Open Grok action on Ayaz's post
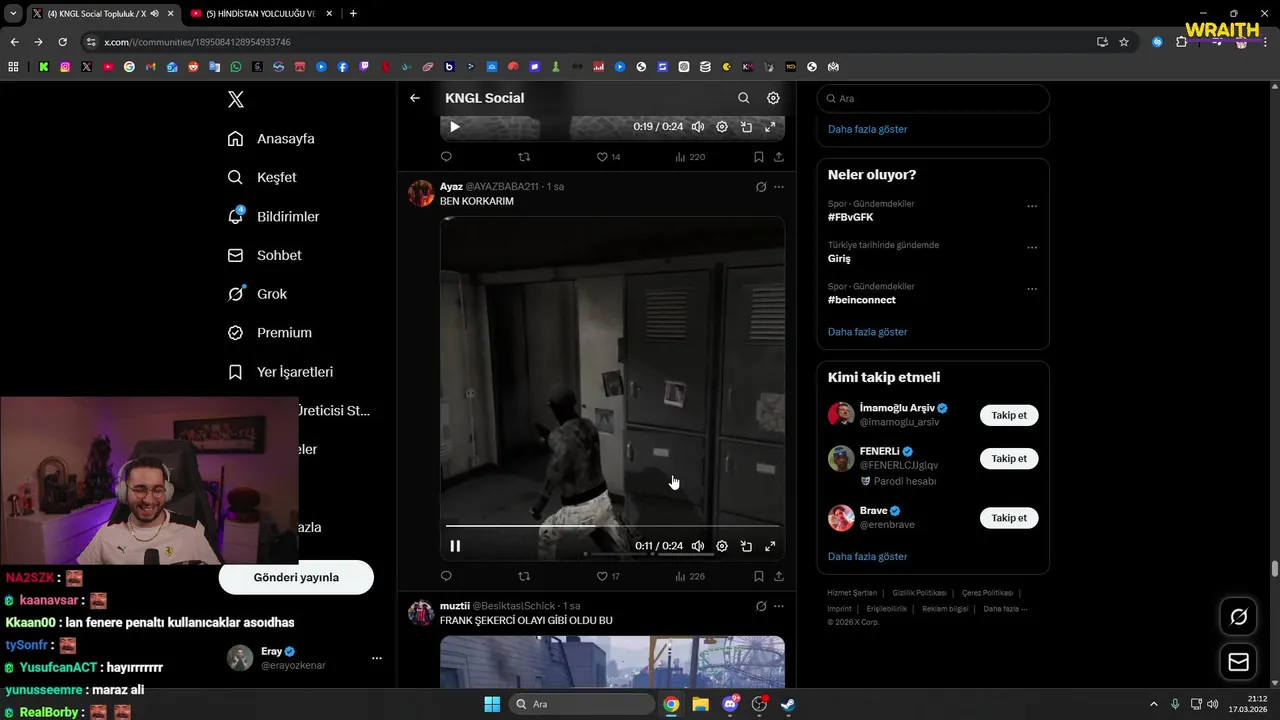 761,187
